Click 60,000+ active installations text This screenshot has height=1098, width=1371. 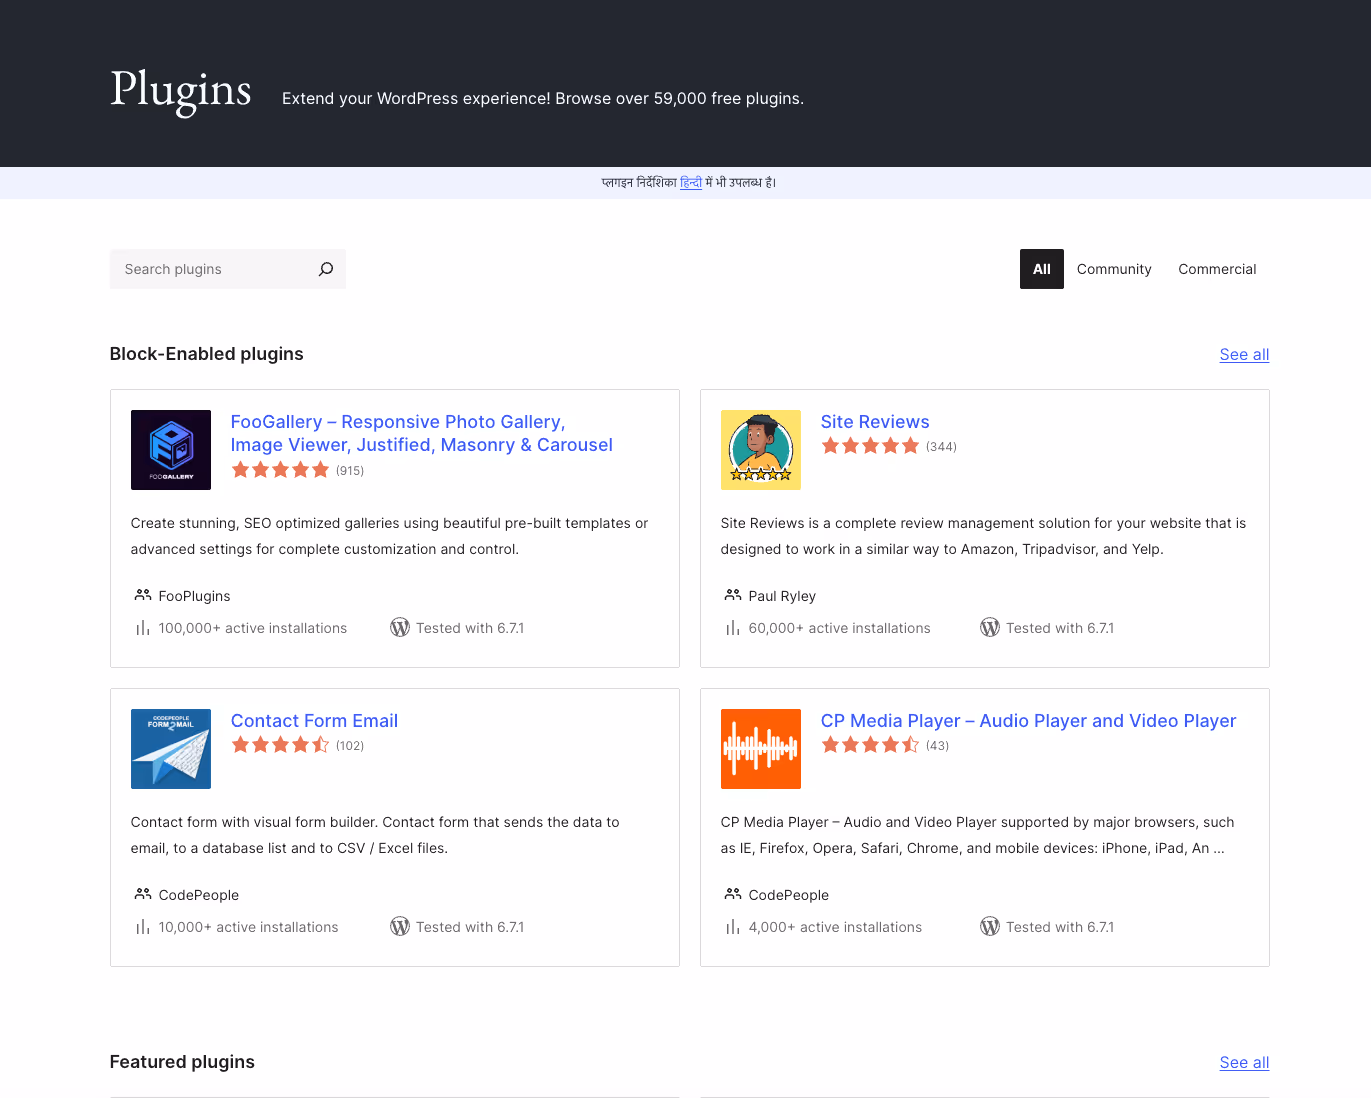[x=840, y=628]
